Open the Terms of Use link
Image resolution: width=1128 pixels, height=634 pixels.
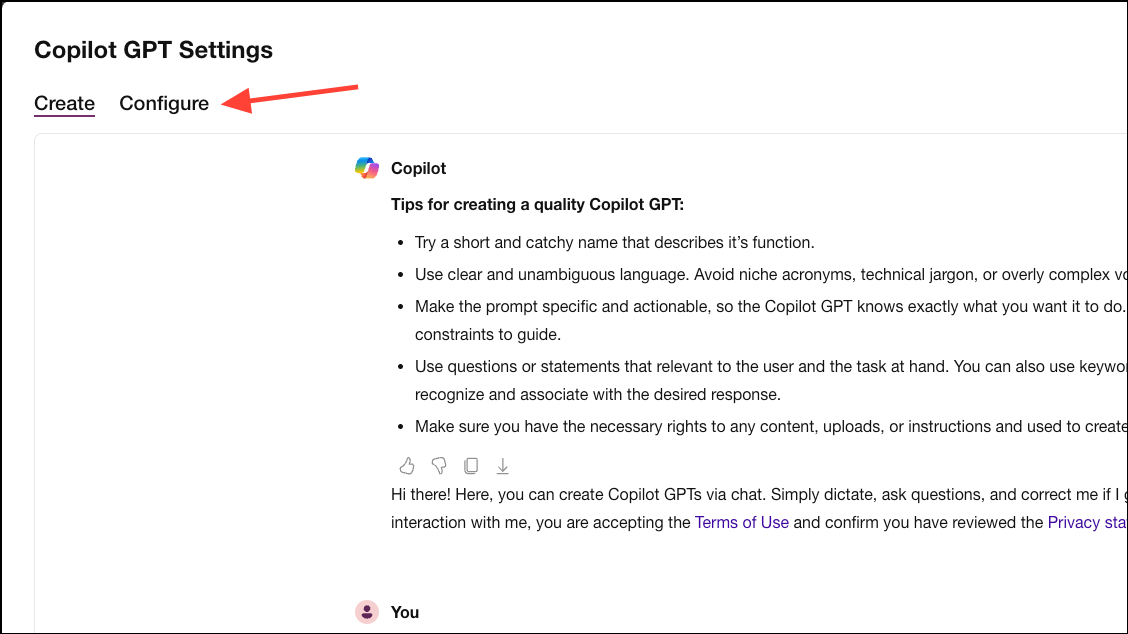(x=741, y=522)
